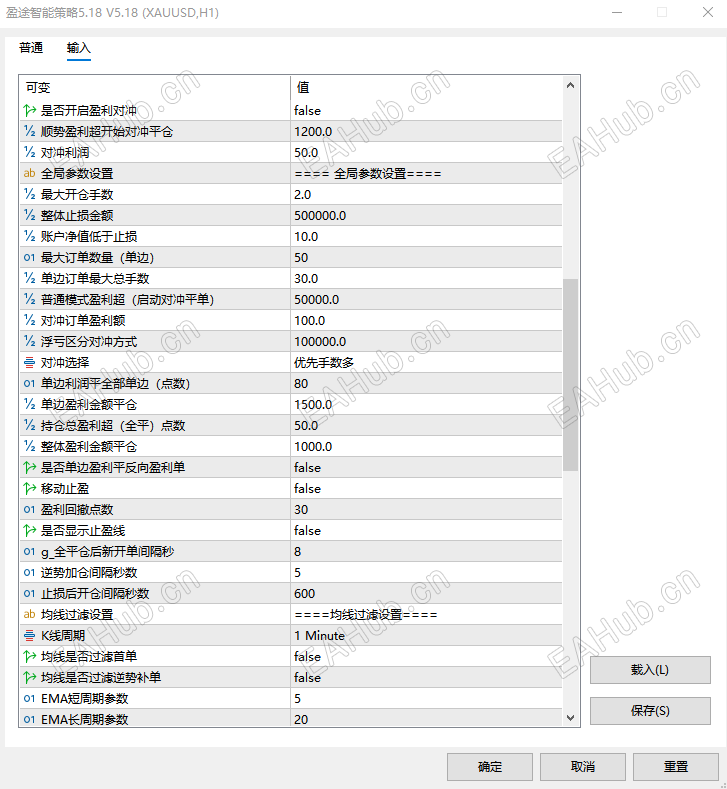Viewport: 727px width, 789px height.
Task: Click the 取消 button
Action: click(x=583, y=766)
